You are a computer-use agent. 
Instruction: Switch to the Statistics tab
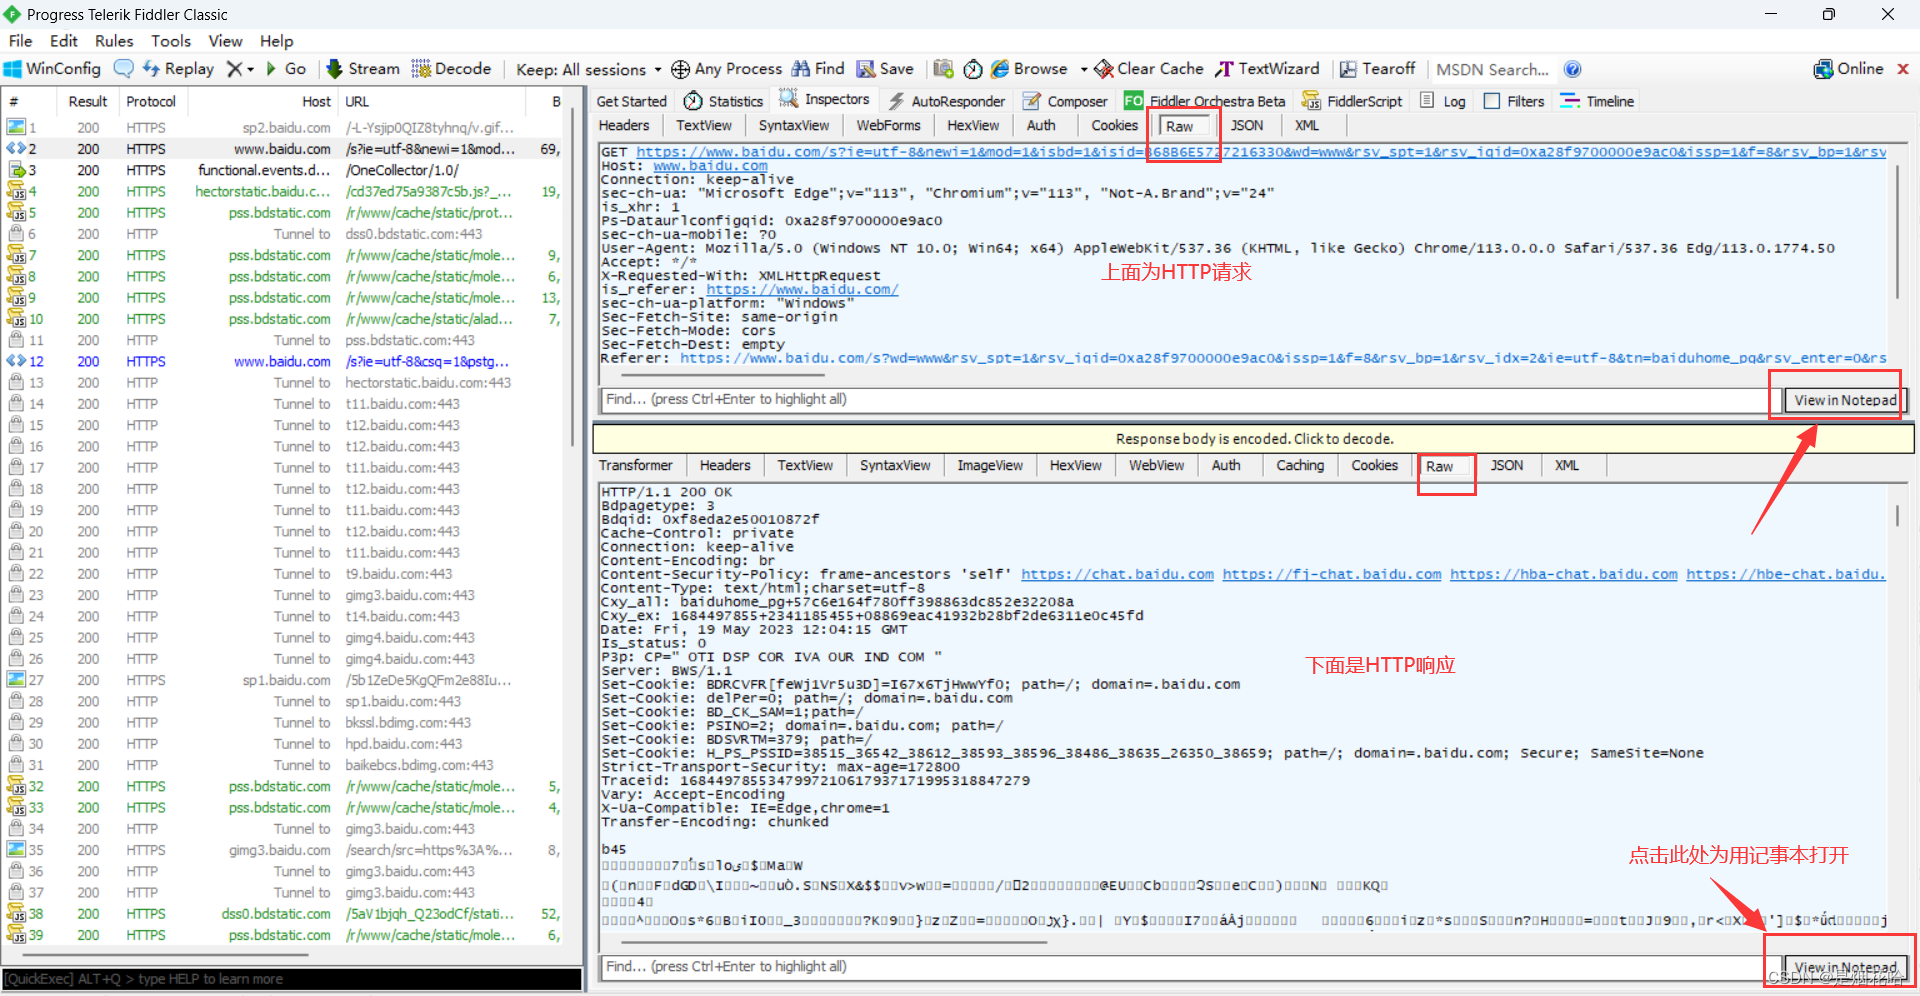[x=724, y=101]
